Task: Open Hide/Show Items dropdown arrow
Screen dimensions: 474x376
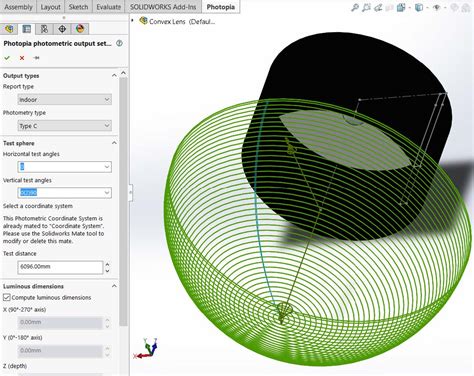Action: [x=445, y=7]
